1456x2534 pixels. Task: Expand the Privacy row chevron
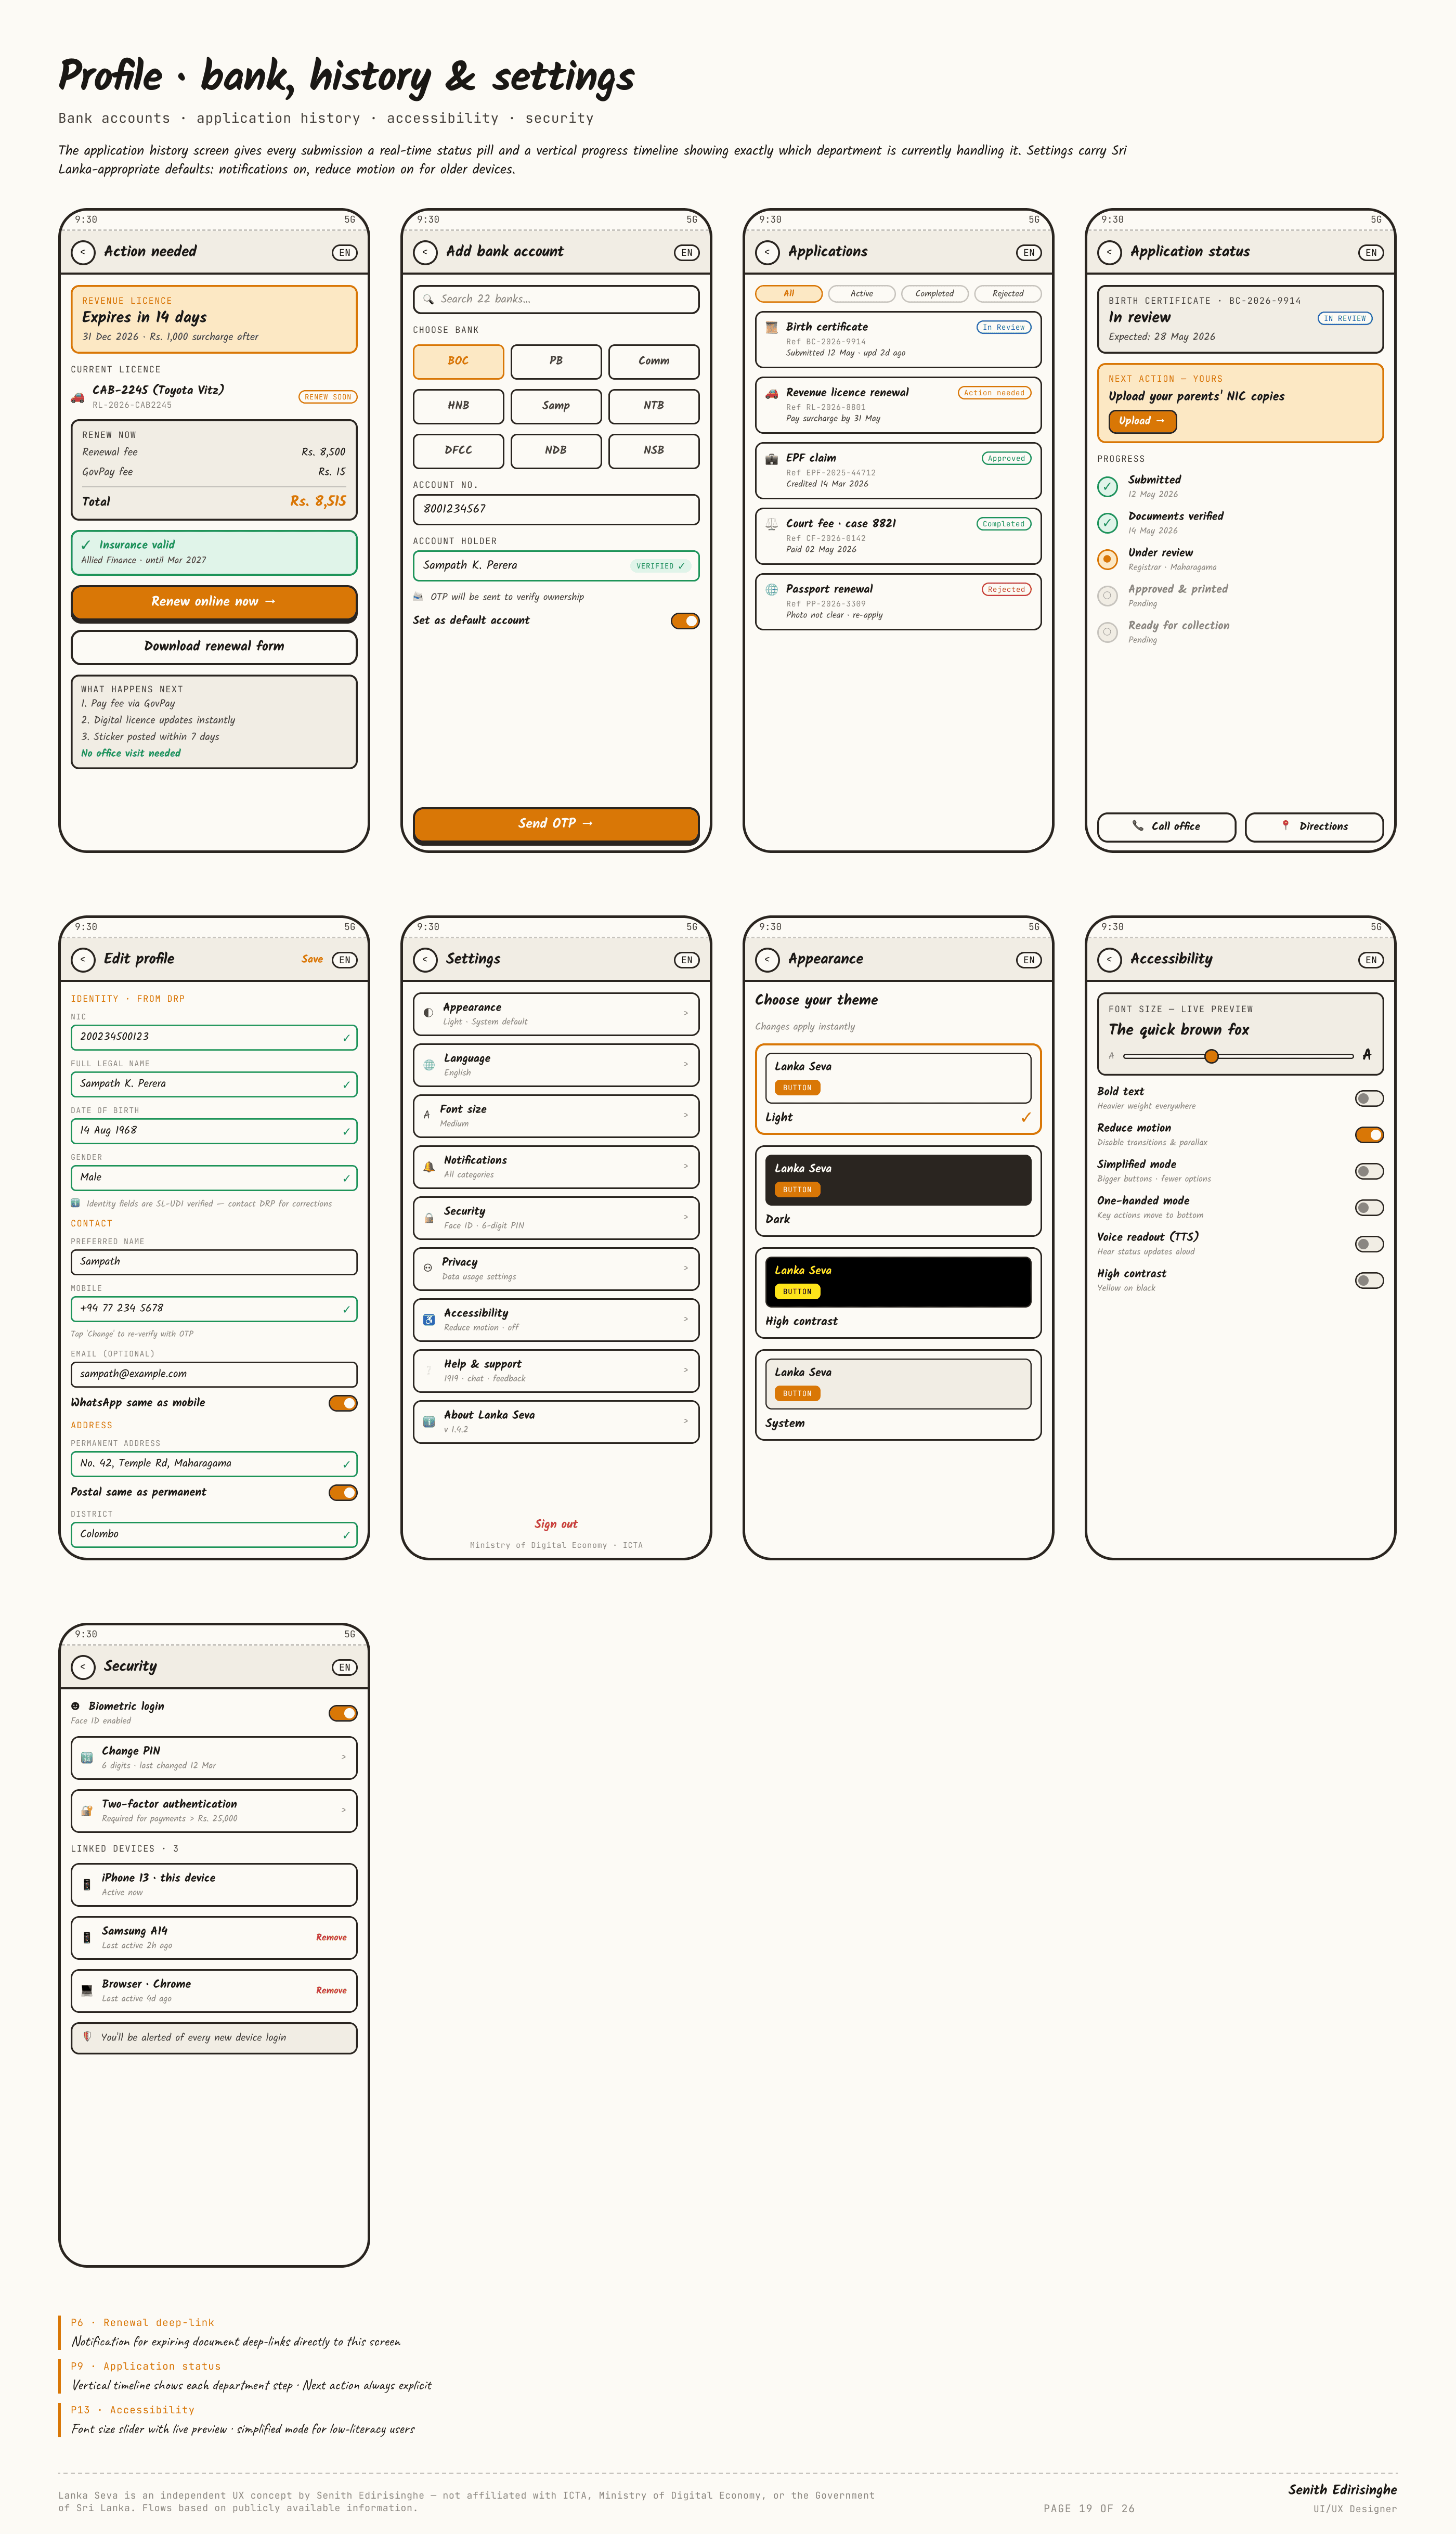click(x=686, y=1268)
